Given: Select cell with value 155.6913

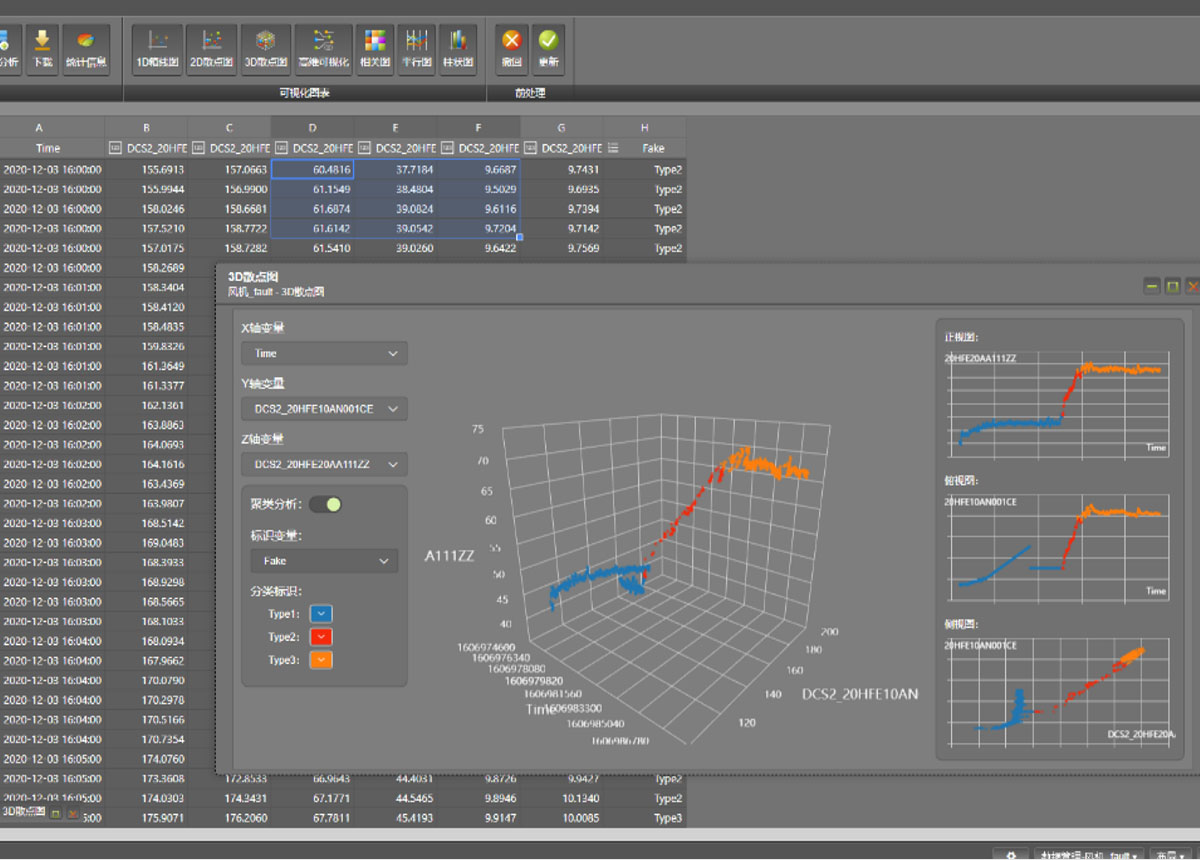Looking at the screenshot, I should click(146, 170).
